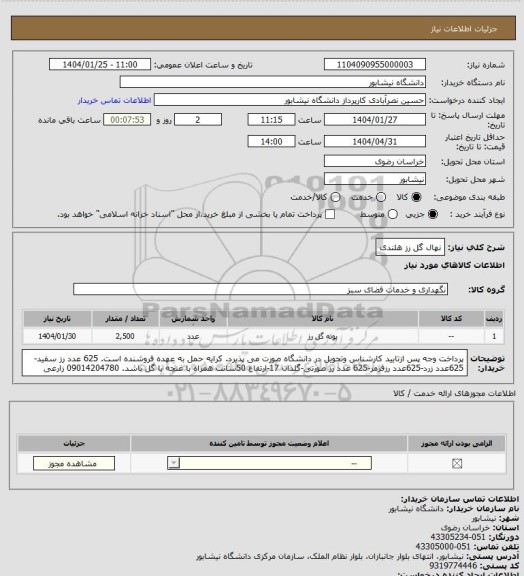Click the جزئیات column header in permits table
This screenshot has height=576, width=524.
click(x=74, y=443)
